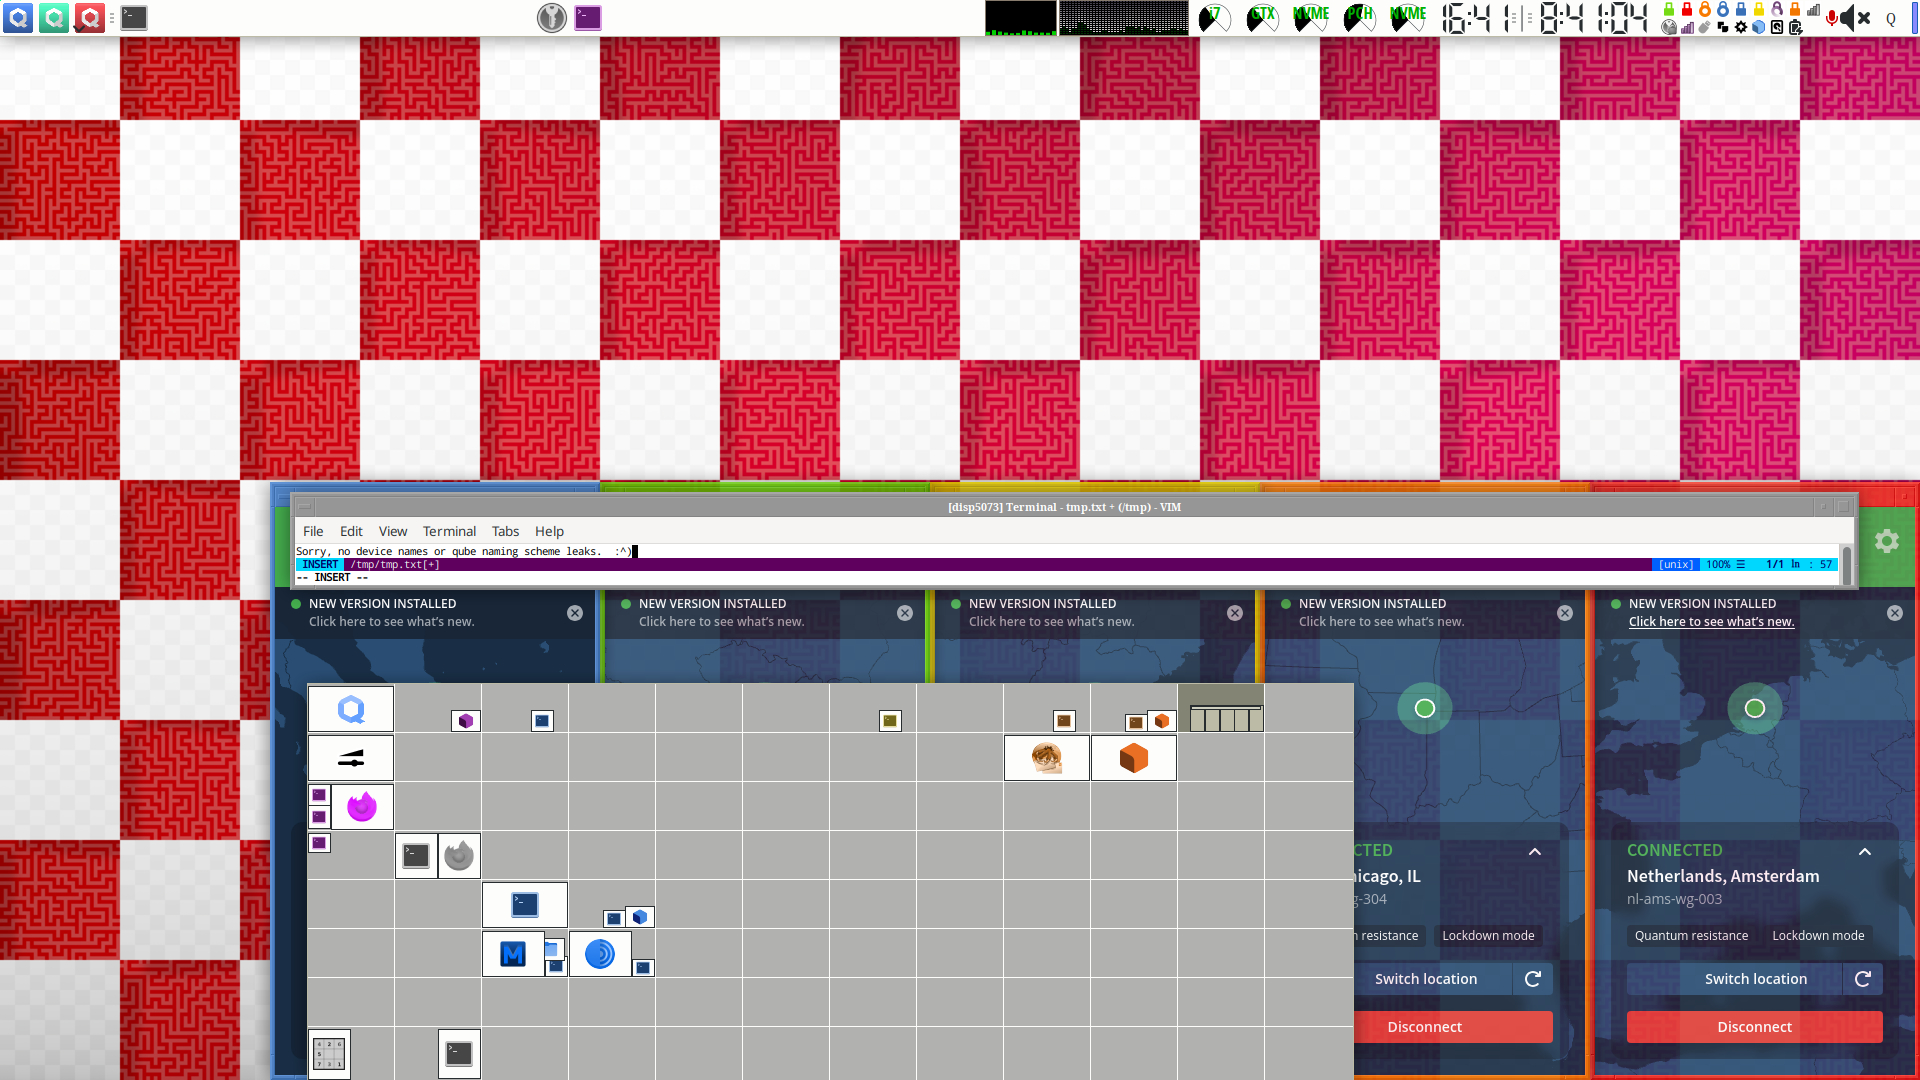
Task: Click the sudoku grid icon tile
Action: [x=329, y=1053]
